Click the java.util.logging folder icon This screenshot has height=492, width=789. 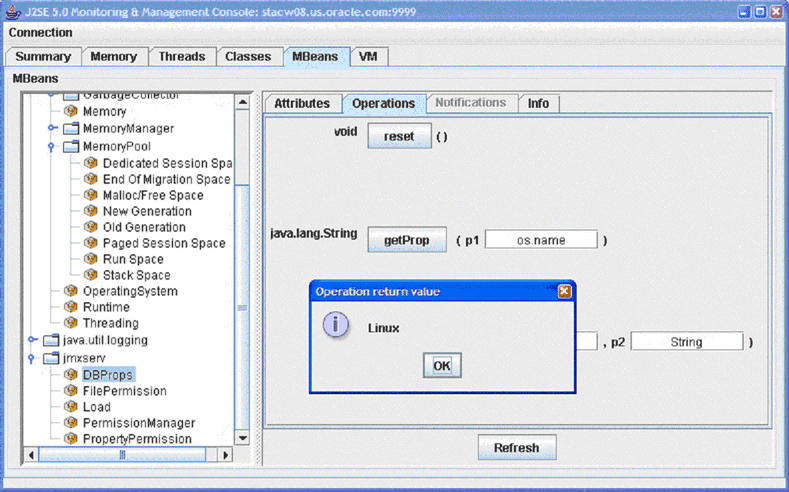click(52, 340)
